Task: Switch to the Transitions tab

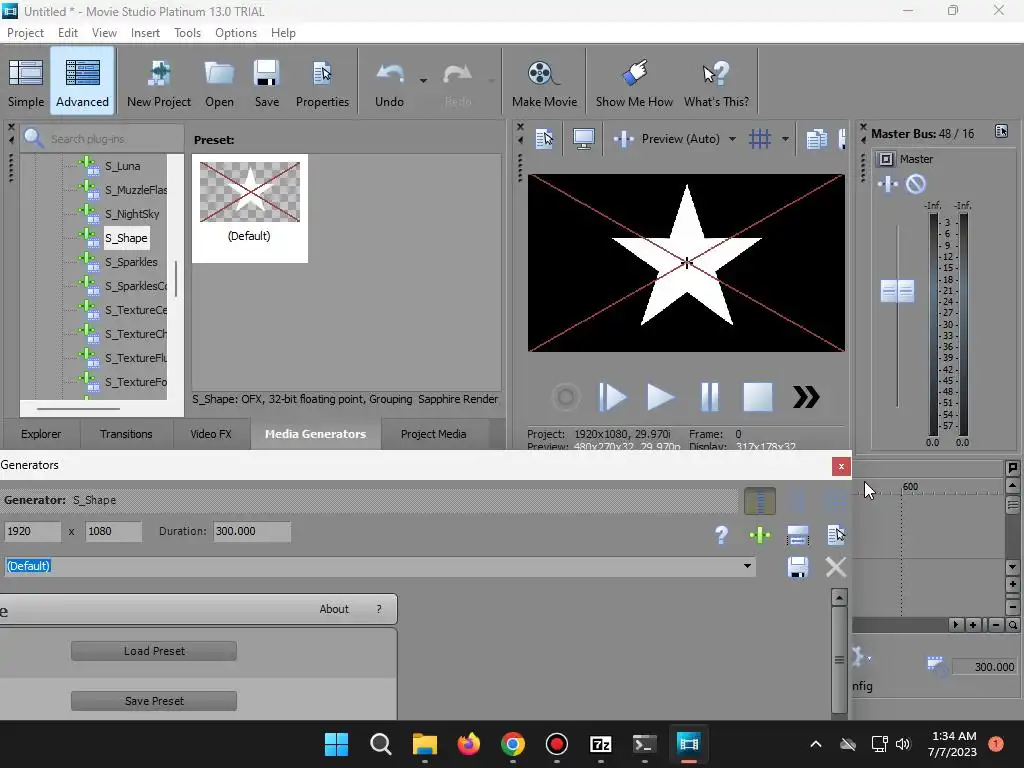Action: pyautogui.click(x=126, y=434)
